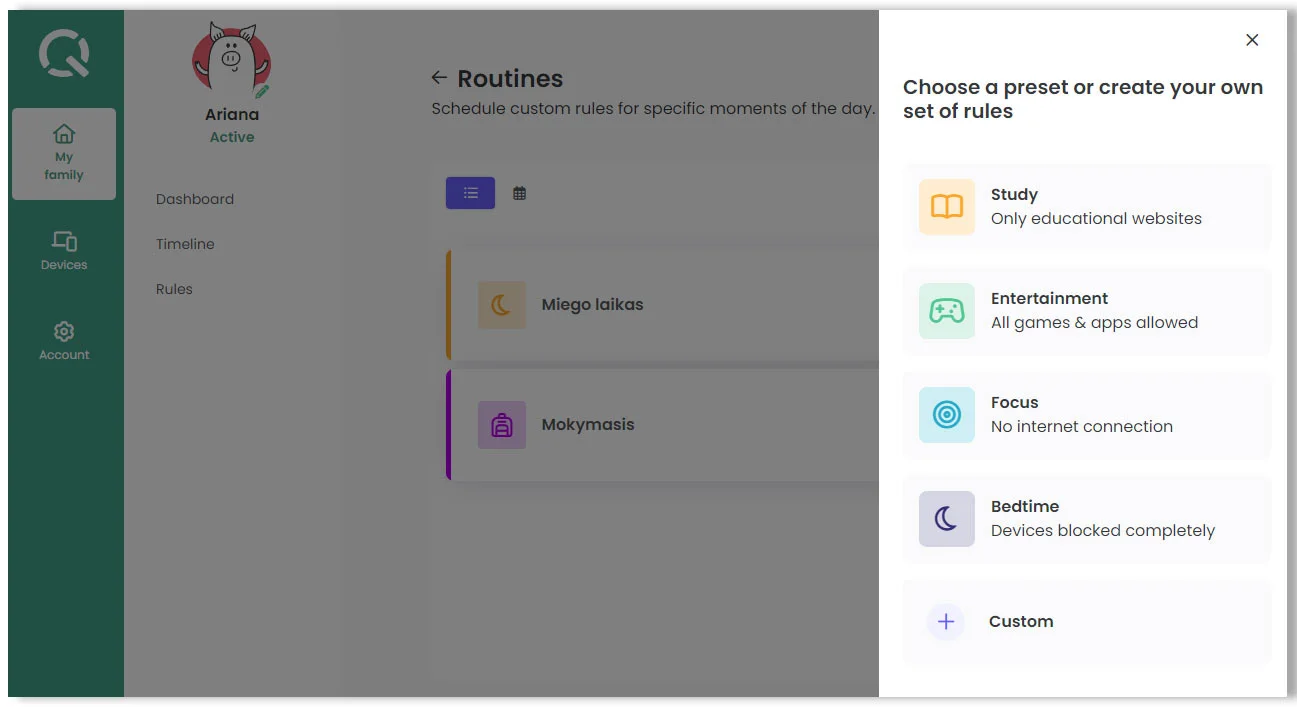The image size is (1297, 707).
Task: Click Ariana's profile avatar
Action: (231, 62)
